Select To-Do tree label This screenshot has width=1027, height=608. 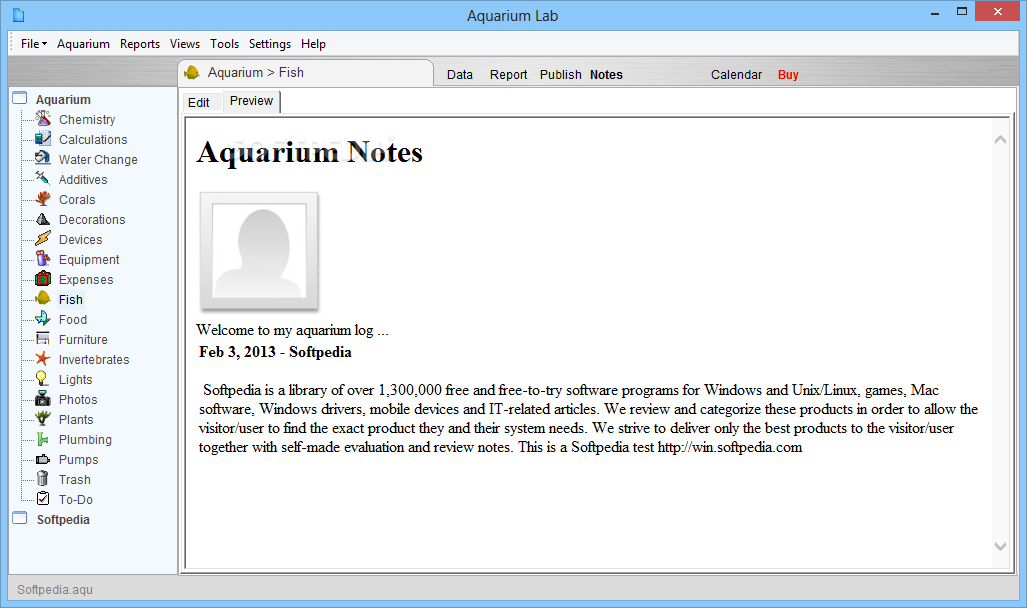click(x=76, y=500)
